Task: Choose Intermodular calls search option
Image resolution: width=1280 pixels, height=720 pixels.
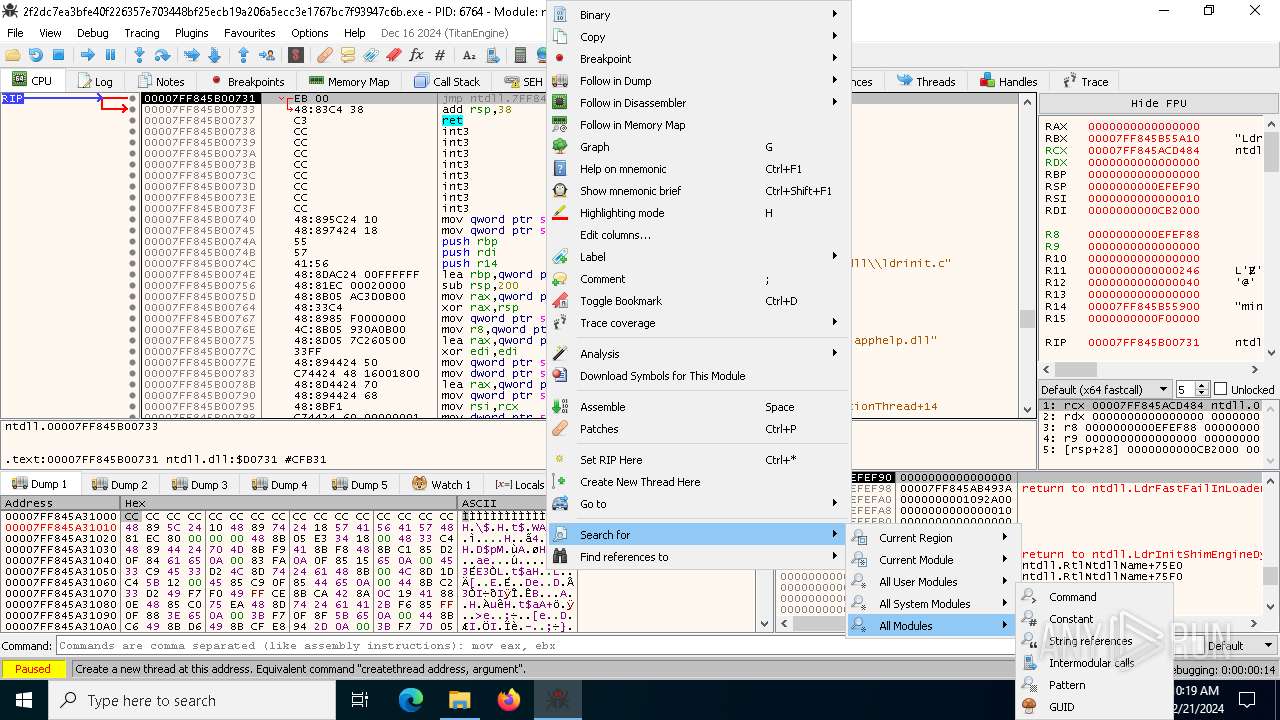Action: pyautogui.click(x=1094, y=663)
